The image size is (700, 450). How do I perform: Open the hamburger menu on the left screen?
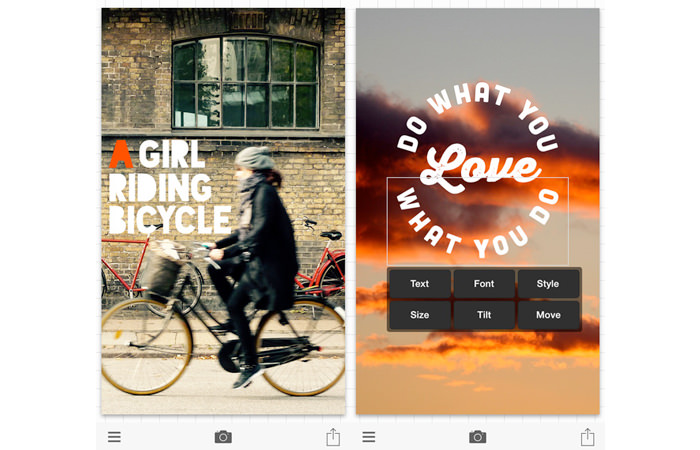pos(114,437)
